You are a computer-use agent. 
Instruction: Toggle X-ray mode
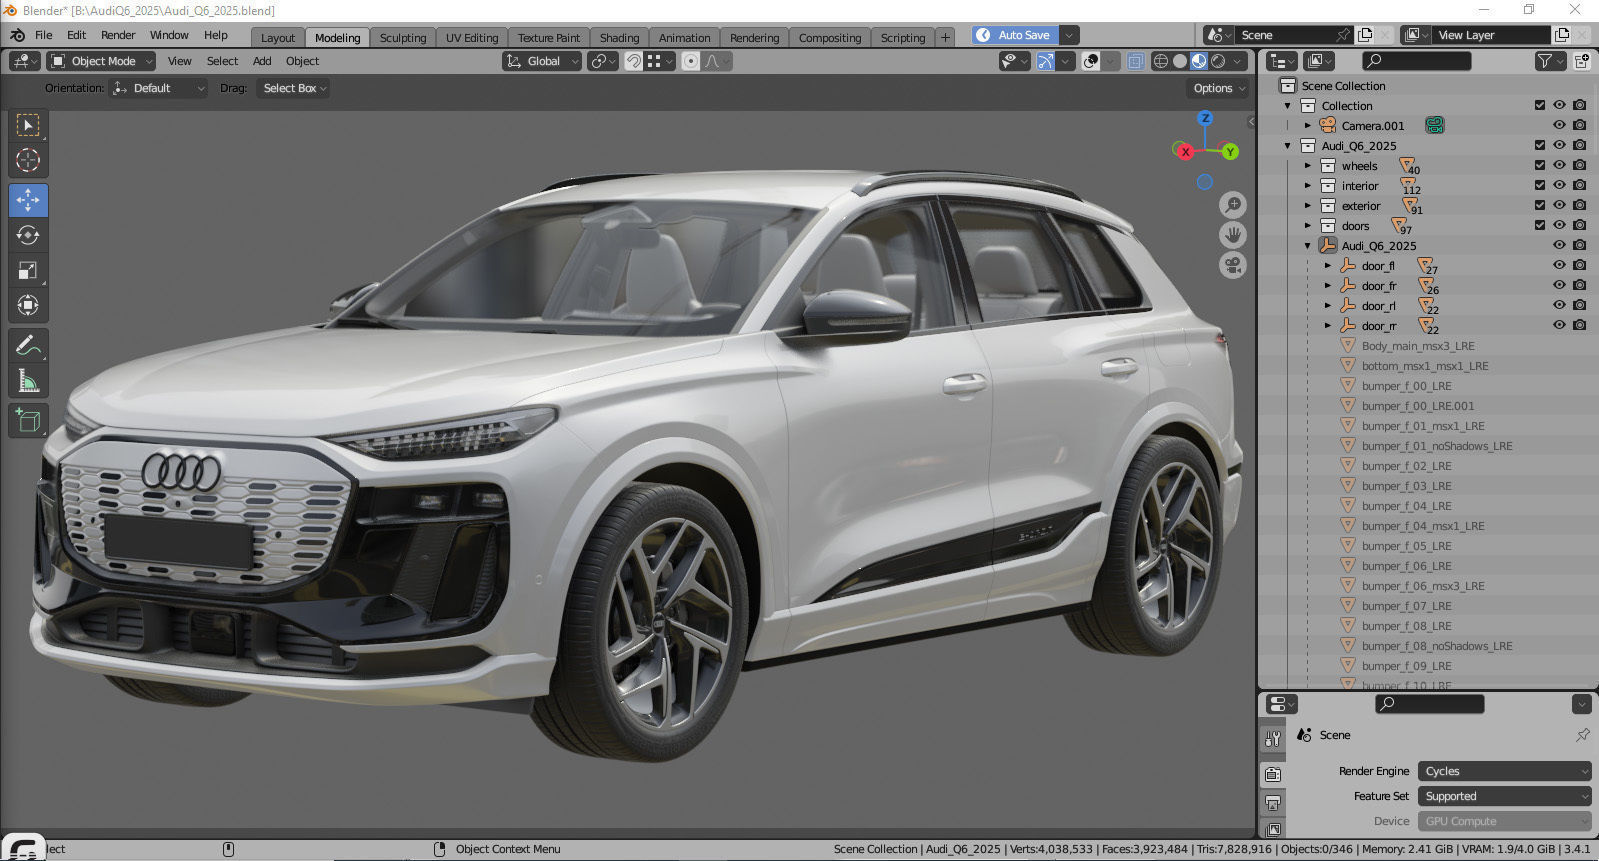pos(1135,61)
